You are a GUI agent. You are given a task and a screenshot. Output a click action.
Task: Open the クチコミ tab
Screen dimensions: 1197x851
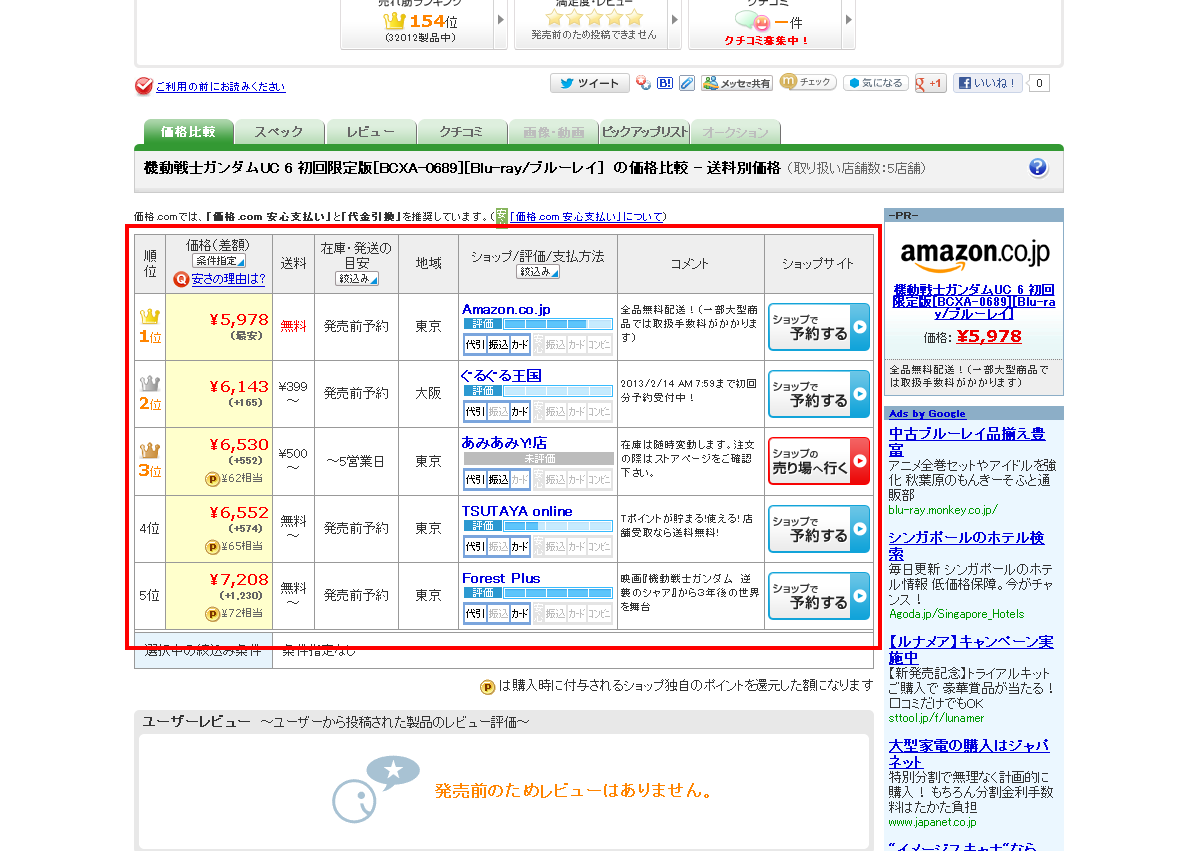[461, 132]
